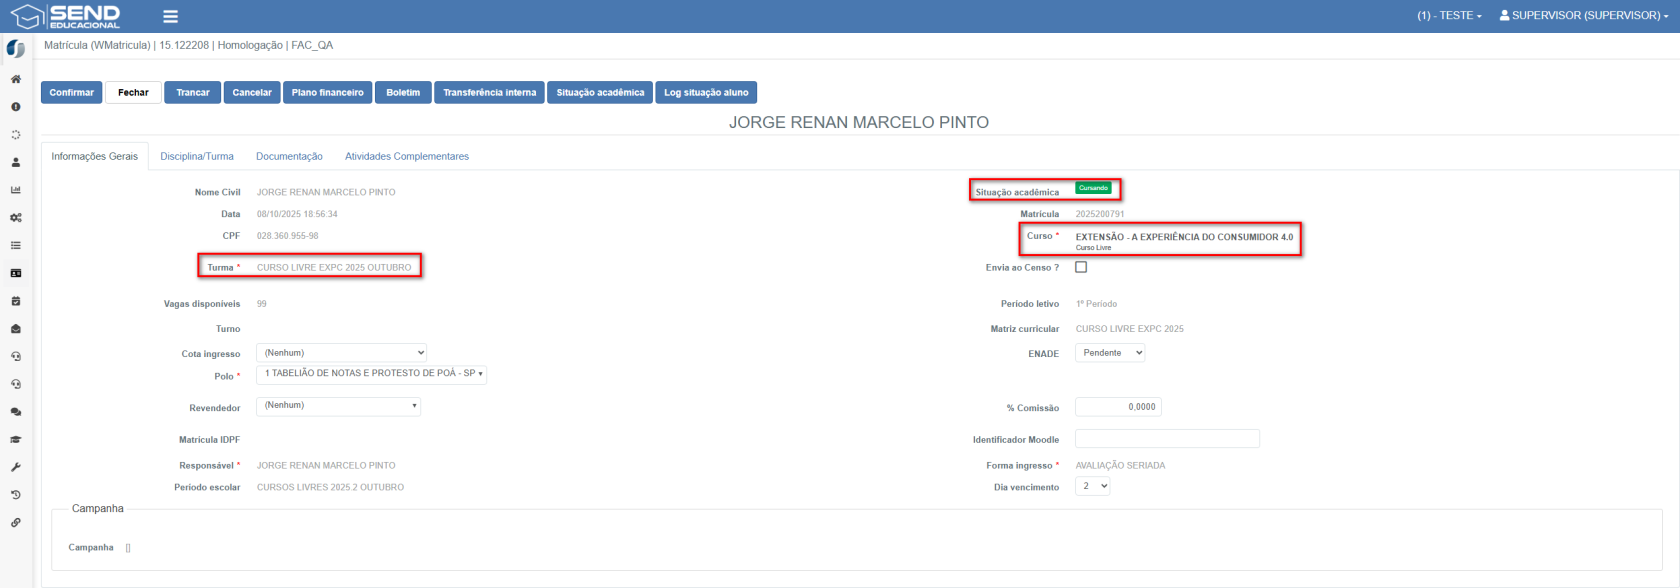This screenshot has width=1680, height=588.
Task: Check the Envia ao Censo checkbox
Action: [1081, 267]
